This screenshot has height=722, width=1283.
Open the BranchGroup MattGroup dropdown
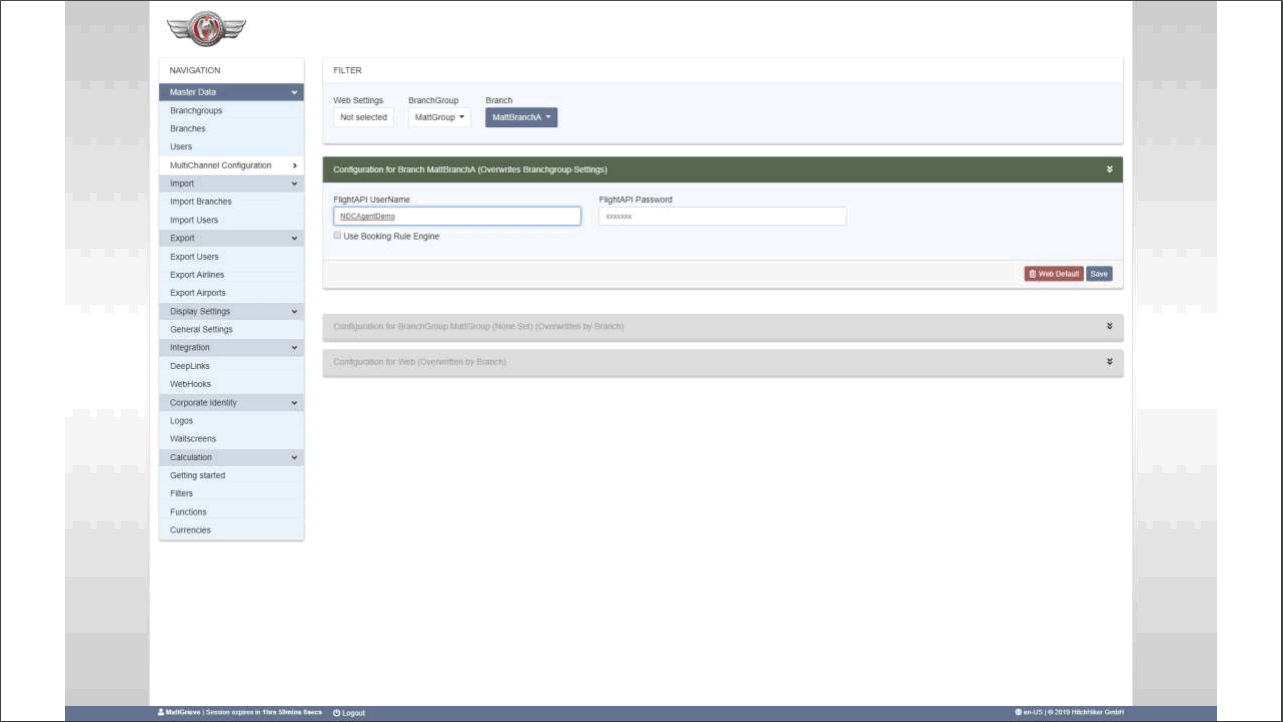[x=439, y=117]
